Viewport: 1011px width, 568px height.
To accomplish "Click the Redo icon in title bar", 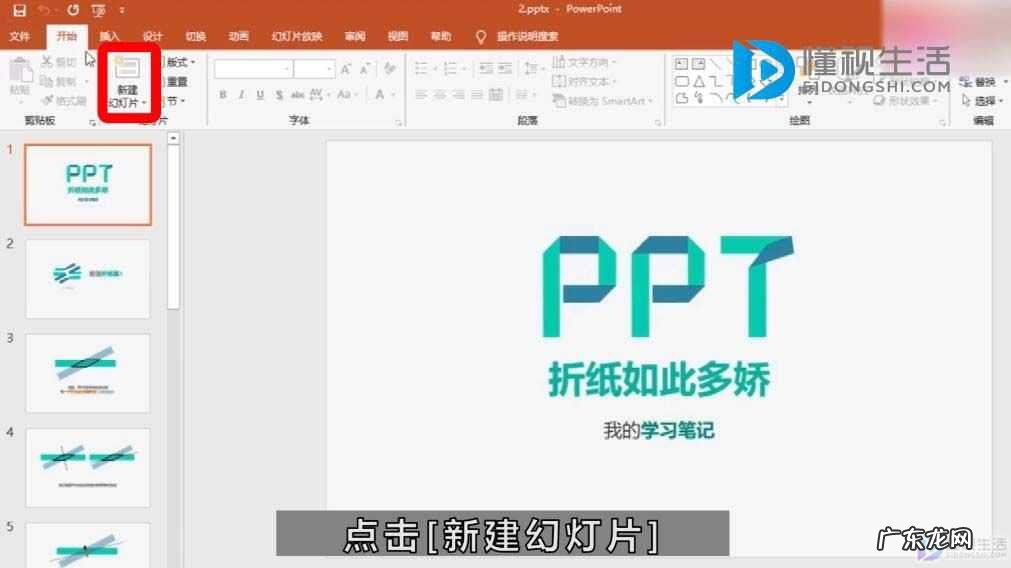I will [73, 10].
